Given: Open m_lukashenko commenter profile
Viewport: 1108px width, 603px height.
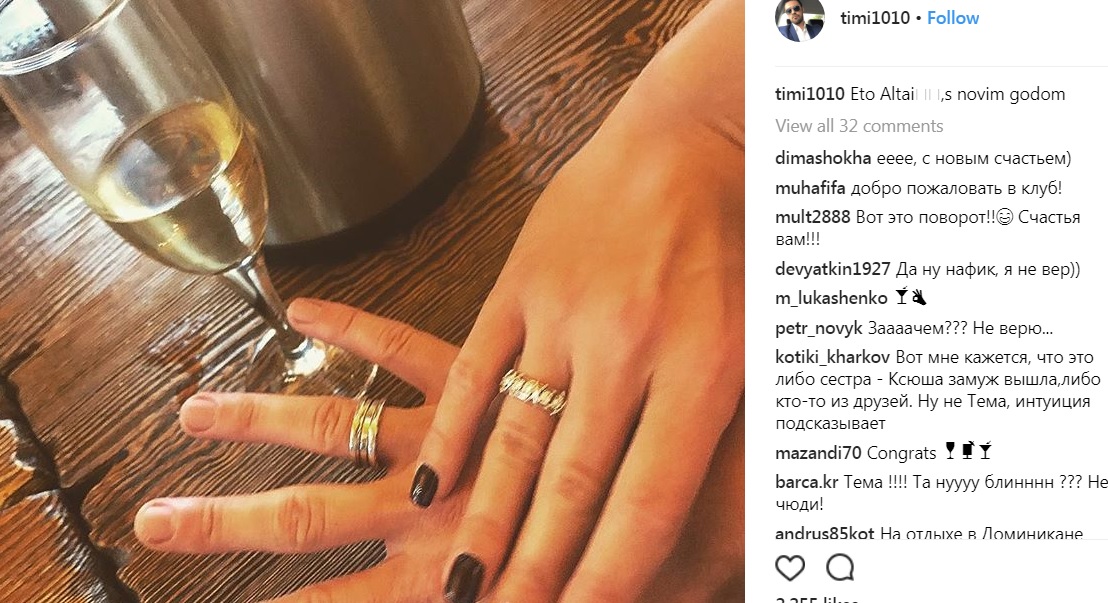Looking at the screenshot, I should coord(831,298).
